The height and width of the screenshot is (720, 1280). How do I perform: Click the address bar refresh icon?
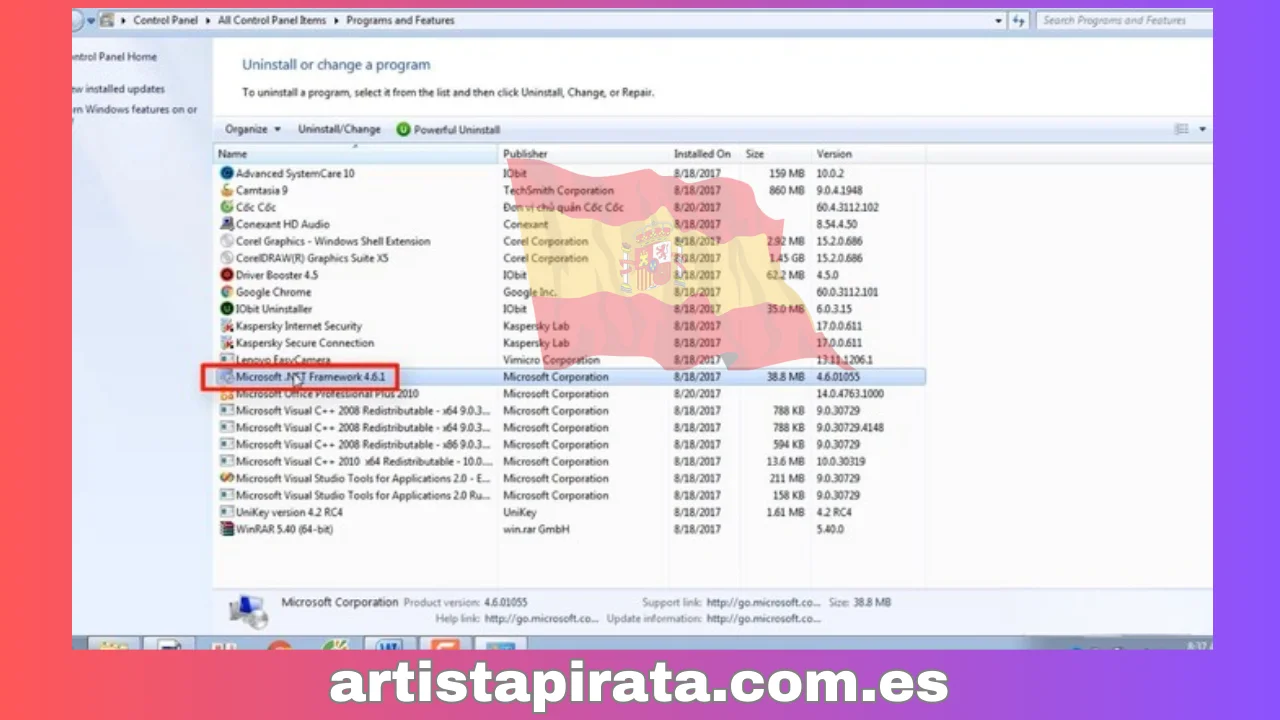click(1019, 20)
